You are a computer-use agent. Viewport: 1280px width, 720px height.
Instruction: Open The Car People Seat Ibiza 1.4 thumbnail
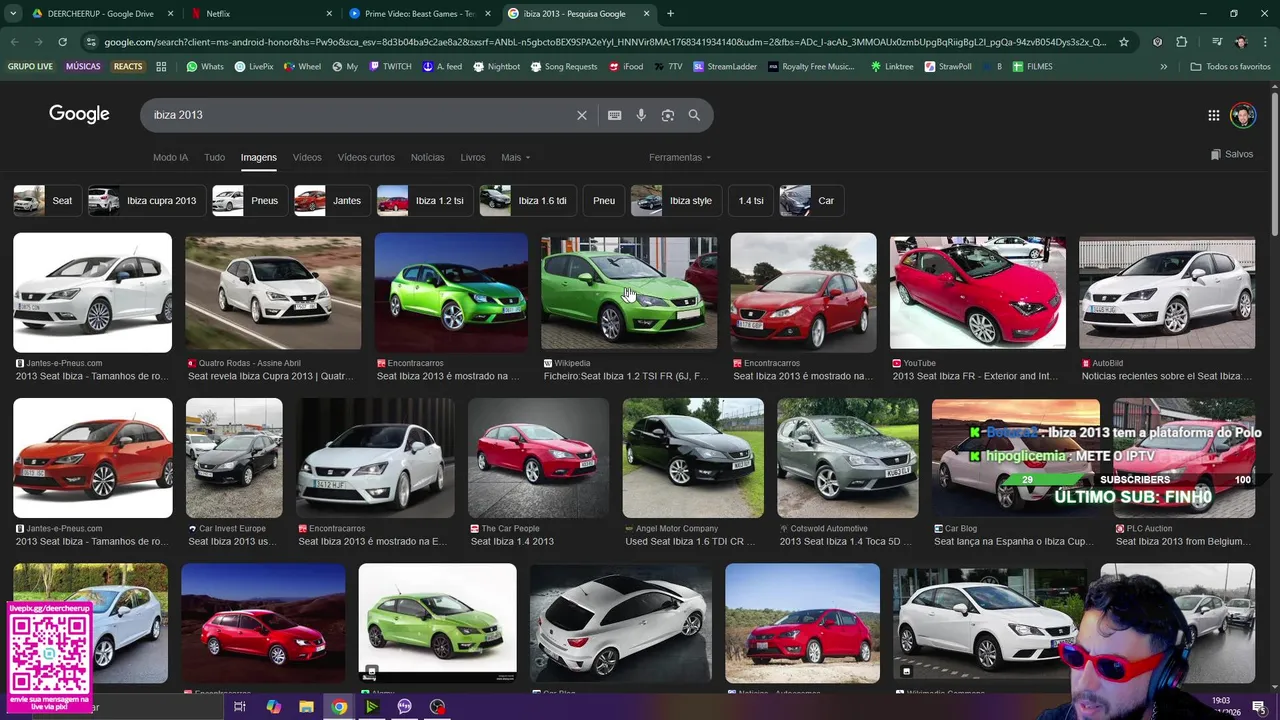[x=538, y=457]
